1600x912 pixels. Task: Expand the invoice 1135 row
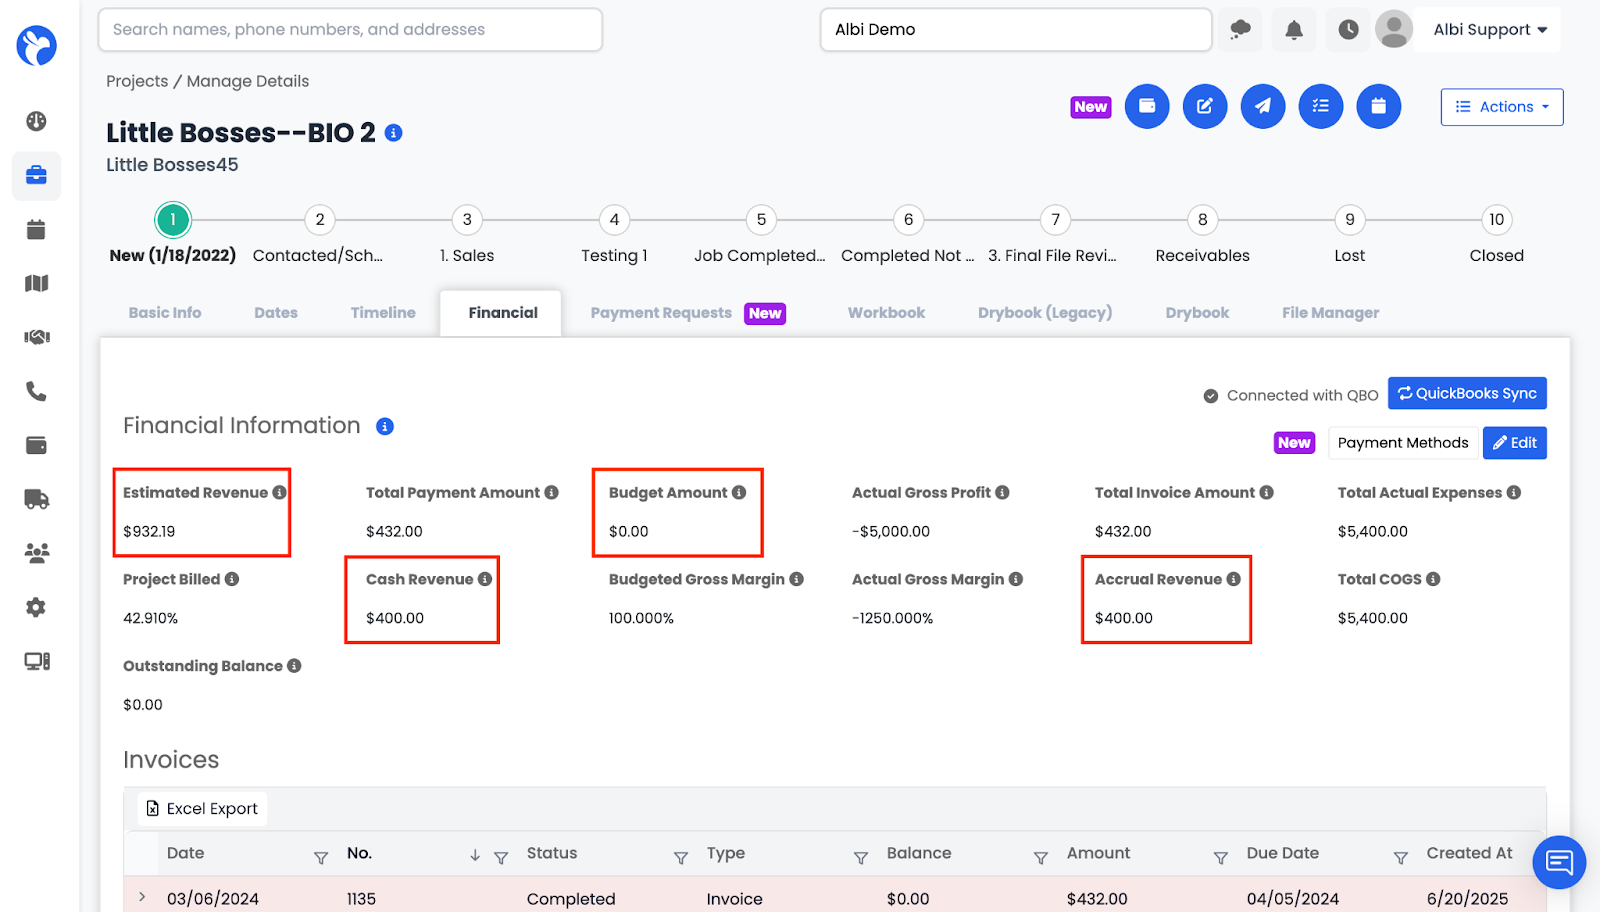(142, 897)
